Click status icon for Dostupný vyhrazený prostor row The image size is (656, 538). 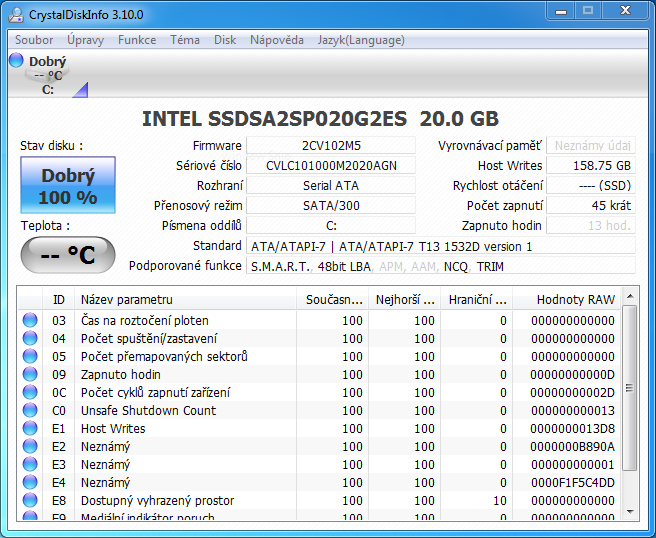pyautogui.click(x=30, y=501)
